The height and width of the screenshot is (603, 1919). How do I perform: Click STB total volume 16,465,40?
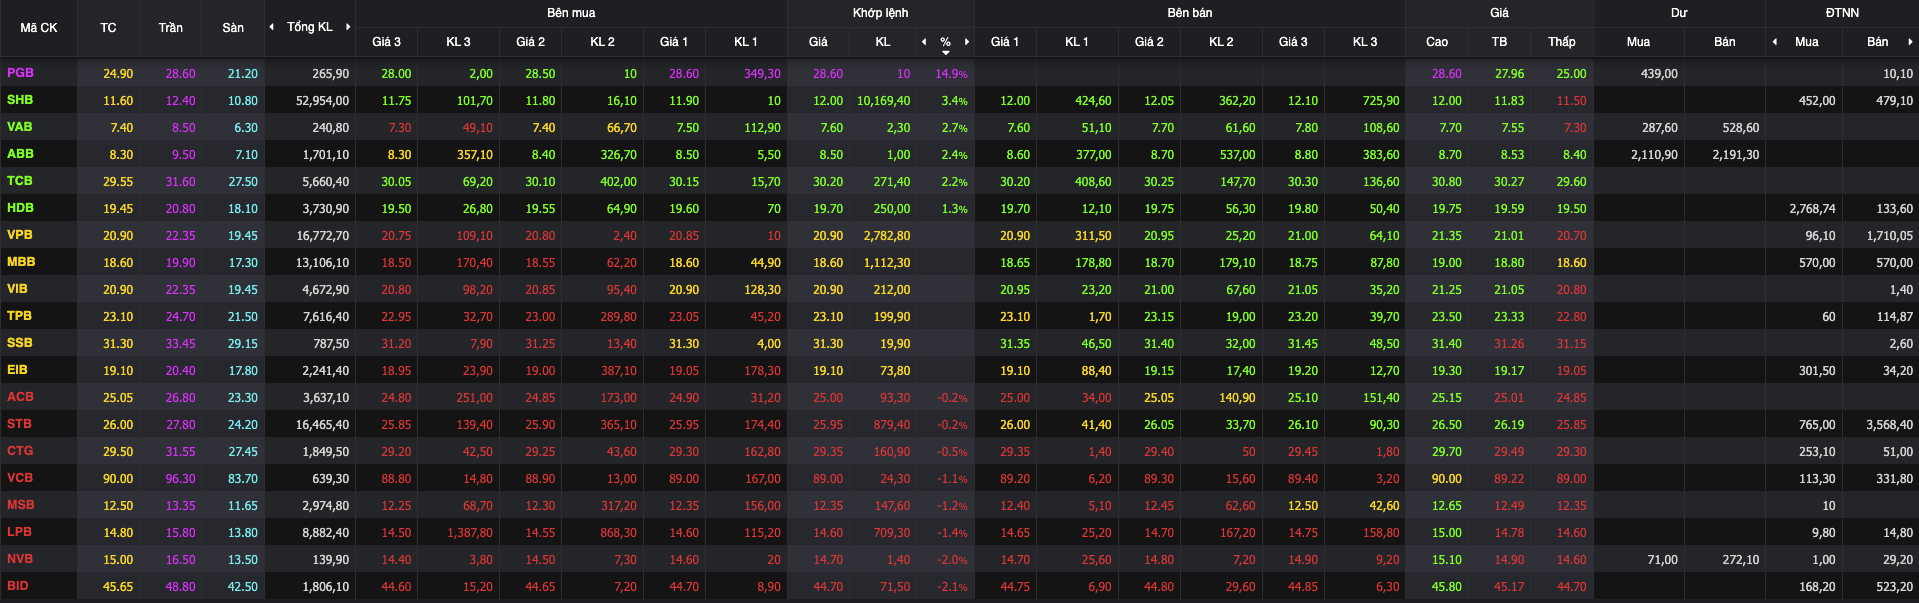(x=322, y=425)
